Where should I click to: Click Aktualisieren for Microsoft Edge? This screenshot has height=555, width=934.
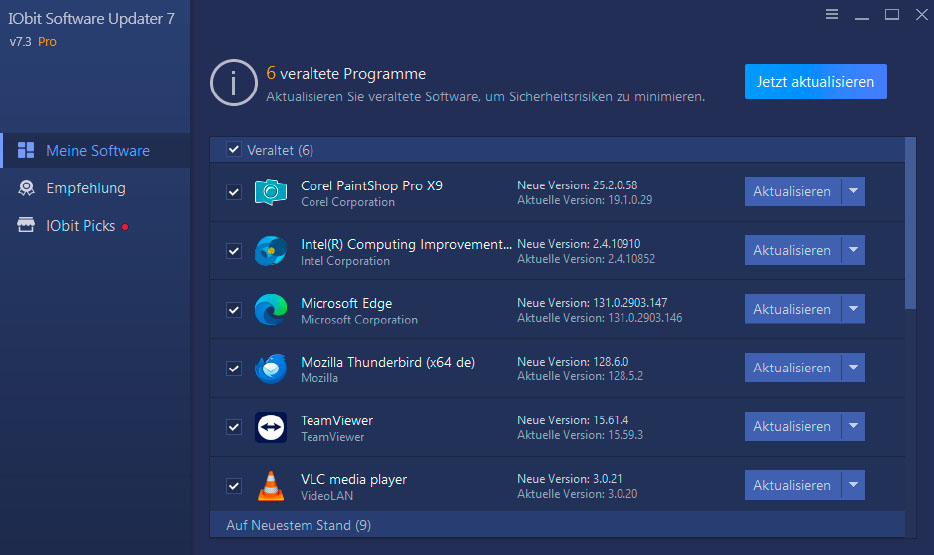[793, 309]
